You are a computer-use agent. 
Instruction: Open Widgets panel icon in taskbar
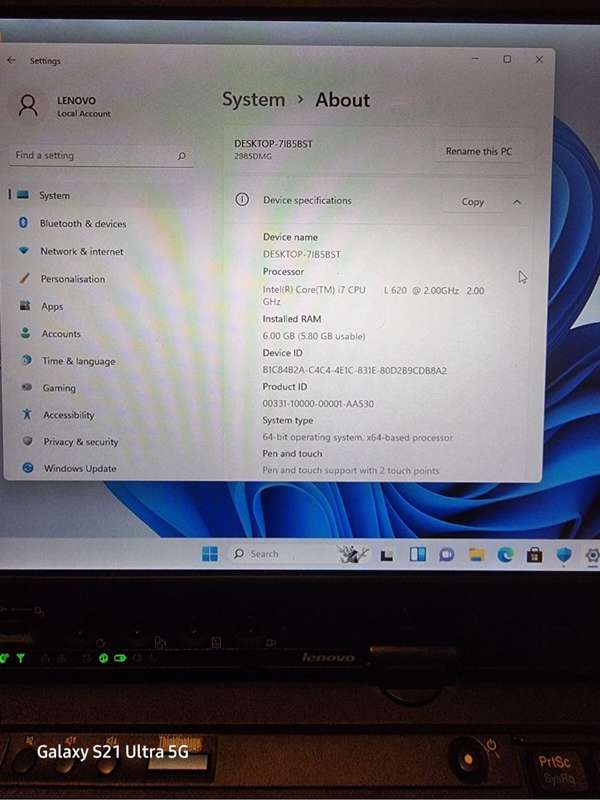[x=418, y=554]
